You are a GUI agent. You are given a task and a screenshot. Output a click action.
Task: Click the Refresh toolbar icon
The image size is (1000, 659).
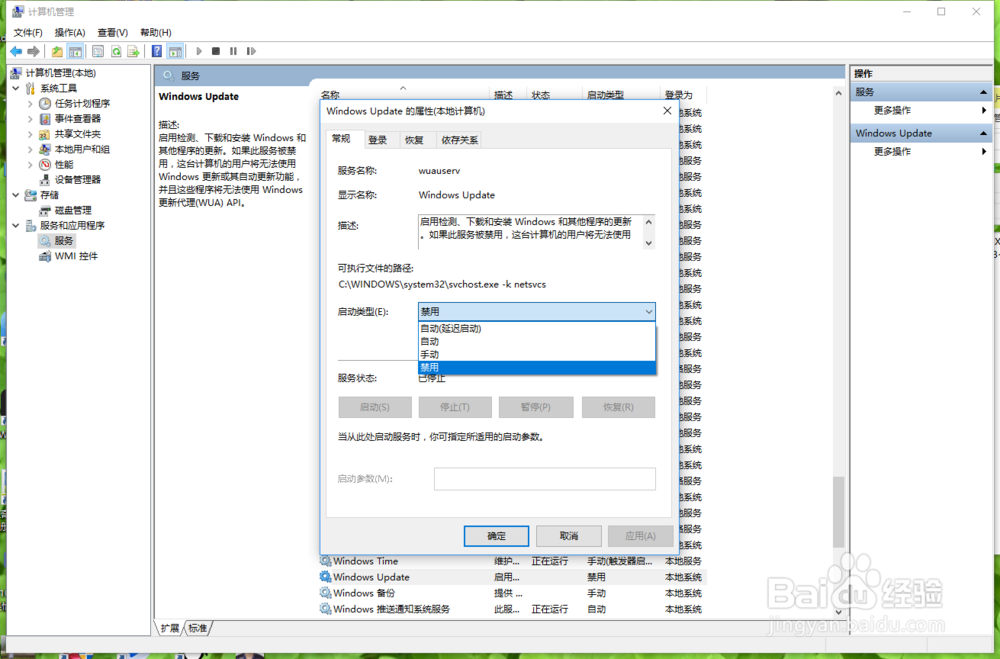[116, 51]
